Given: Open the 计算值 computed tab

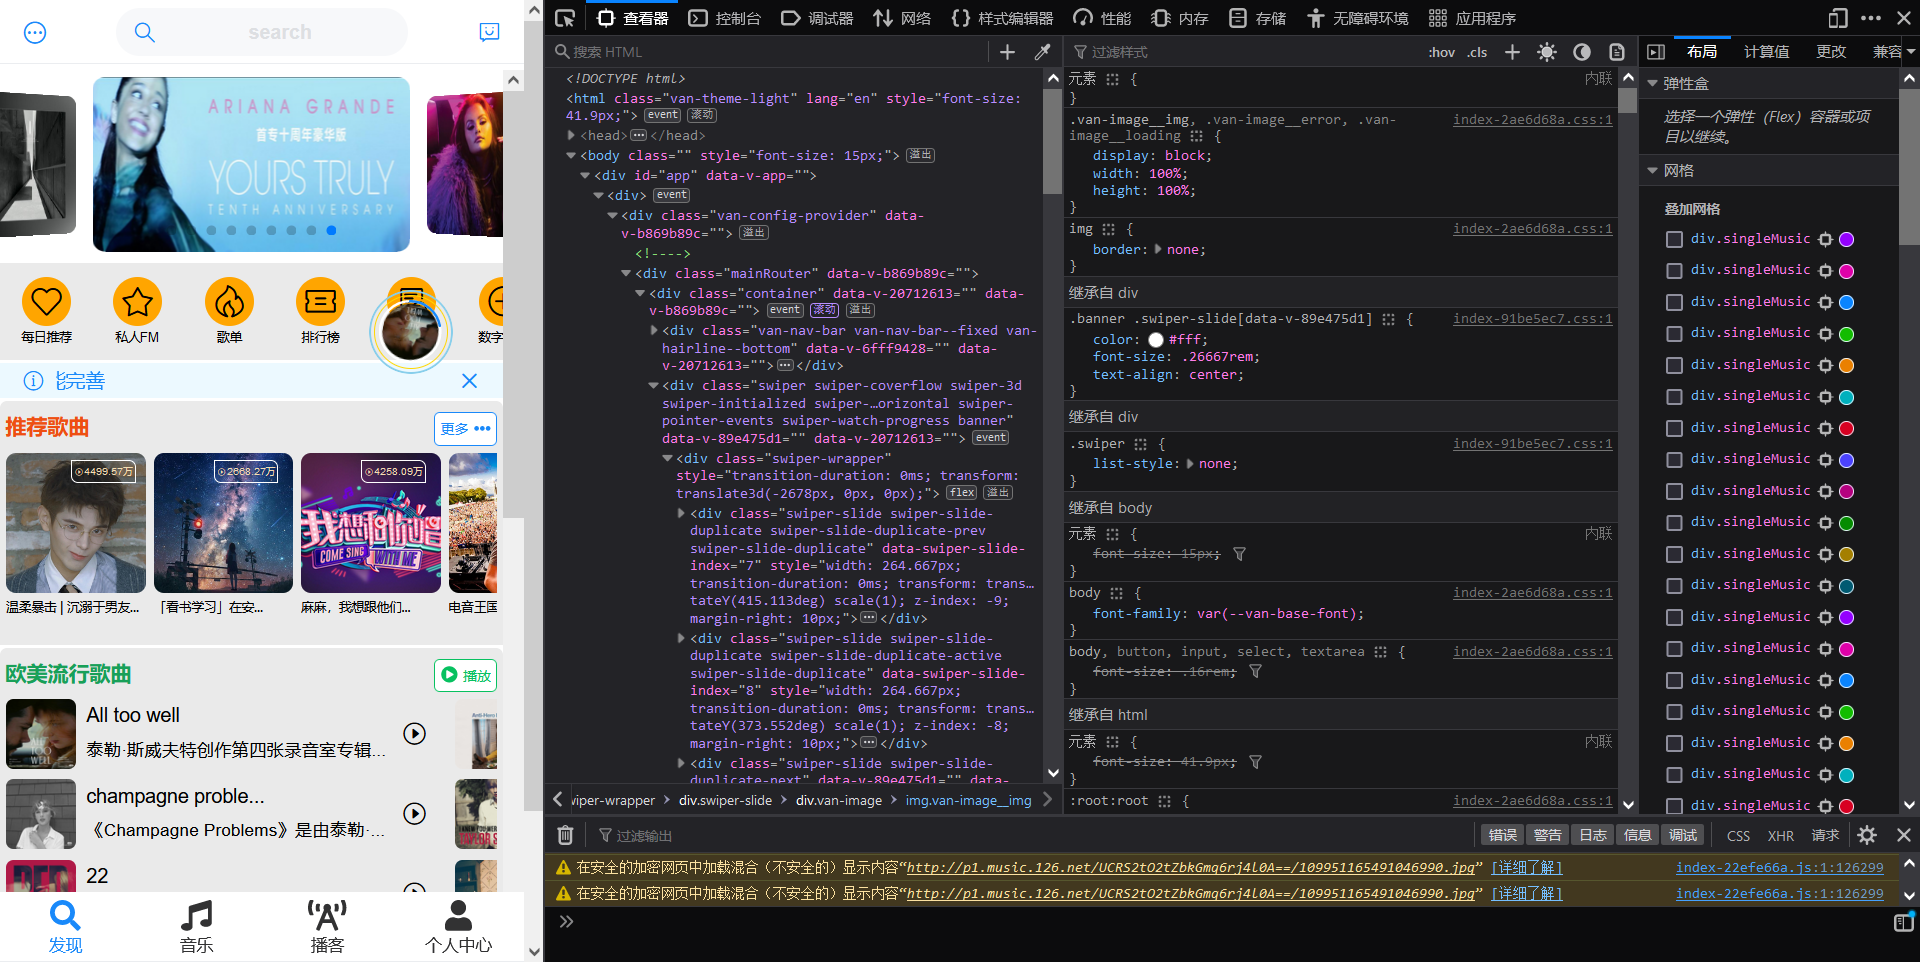Looking at the screenshot, I should [x=1767, y=52].
